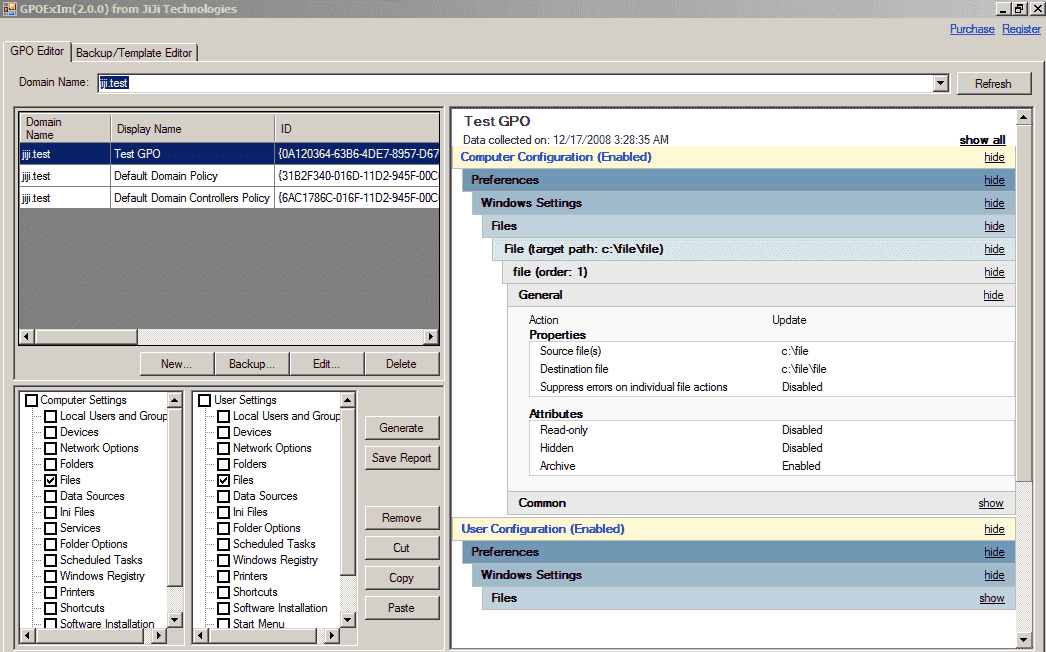Viewport: 1046px width, 652px height.
Task: Open the Domain Name dropdown
Action: click(939, 83)
